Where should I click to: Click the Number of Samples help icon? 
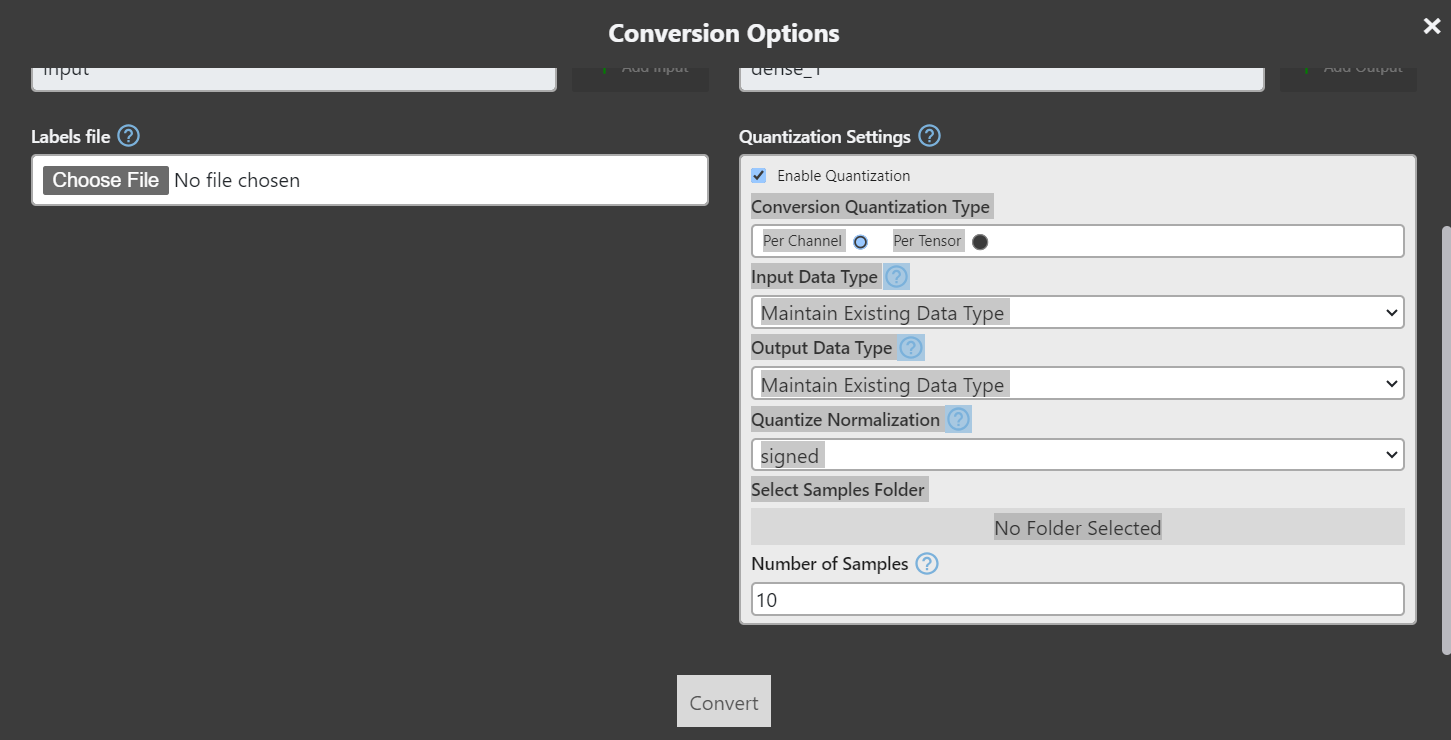coord(926,564)
